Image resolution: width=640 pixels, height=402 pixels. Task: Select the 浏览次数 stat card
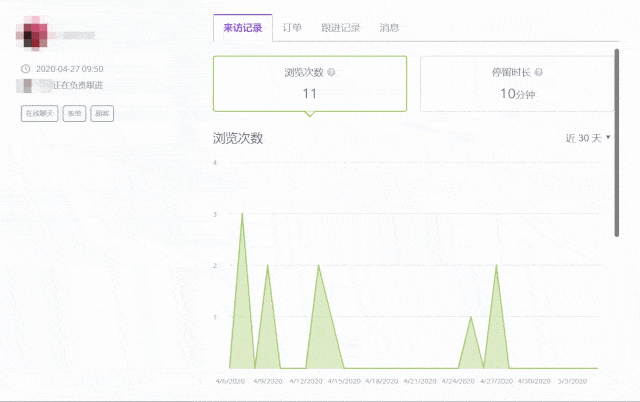(310, 84)
